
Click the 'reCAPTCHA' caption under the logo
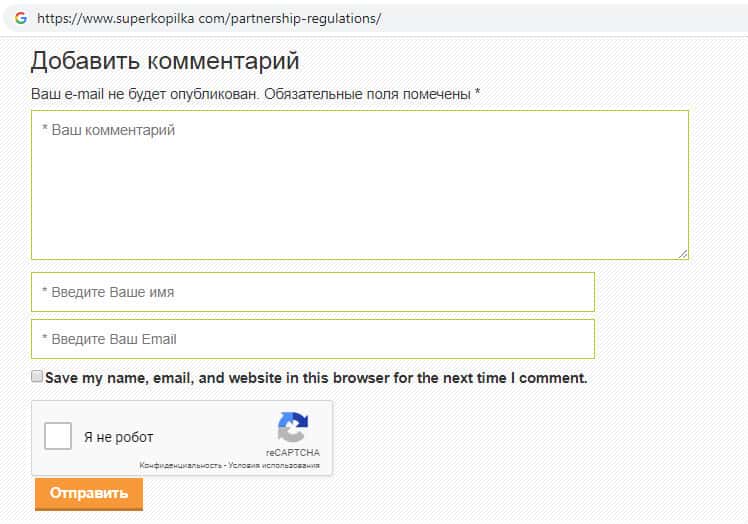coord(293,453)
